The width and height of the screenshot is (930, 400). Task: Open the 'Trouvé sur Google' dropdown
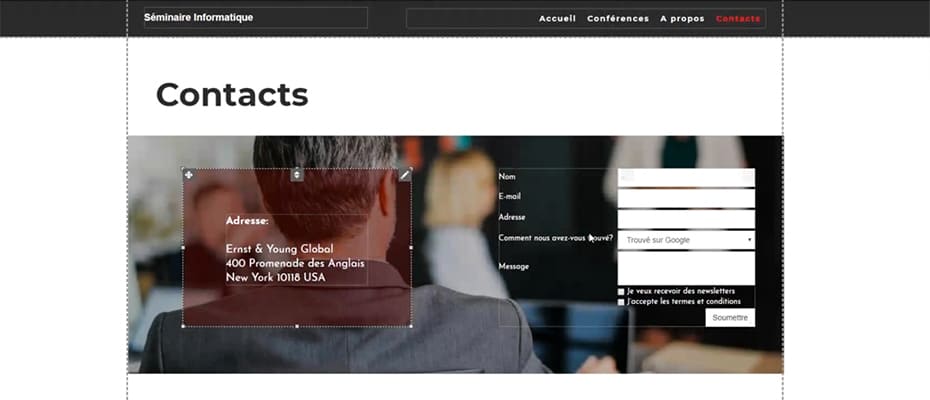tap(686, 240)
